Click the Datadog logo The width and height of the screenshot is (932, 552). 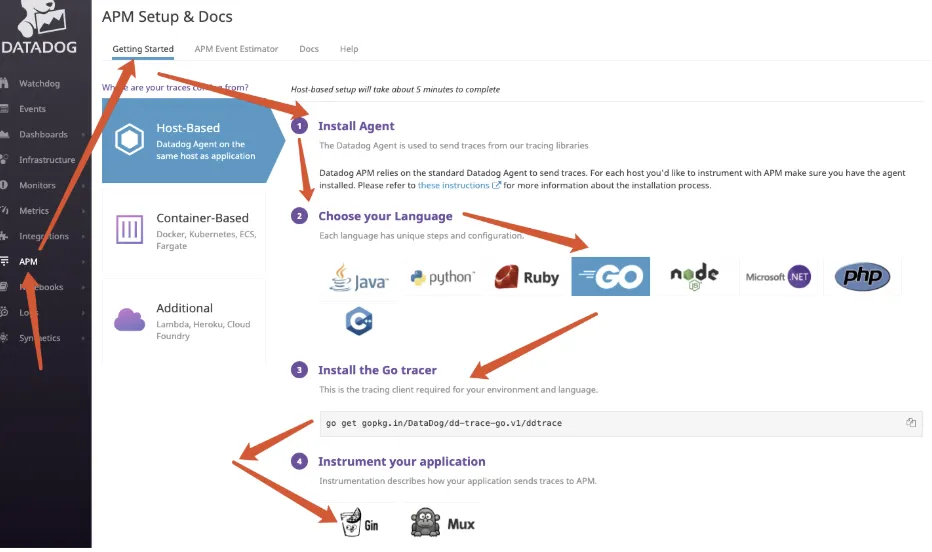click(40, 28)
